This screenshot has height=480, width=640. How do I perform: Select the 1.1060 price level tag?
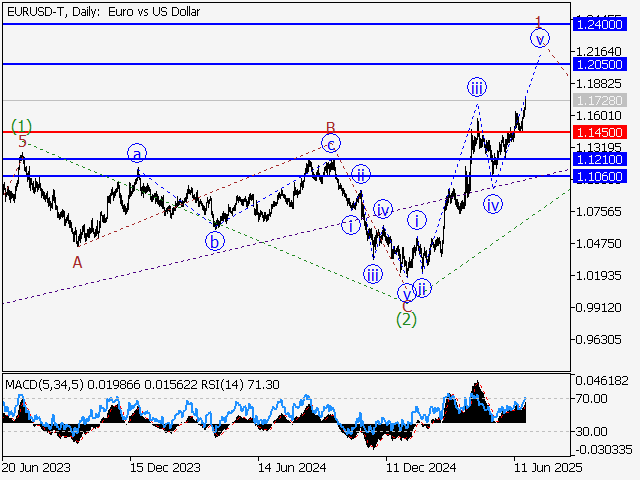[x=600, y=176]
